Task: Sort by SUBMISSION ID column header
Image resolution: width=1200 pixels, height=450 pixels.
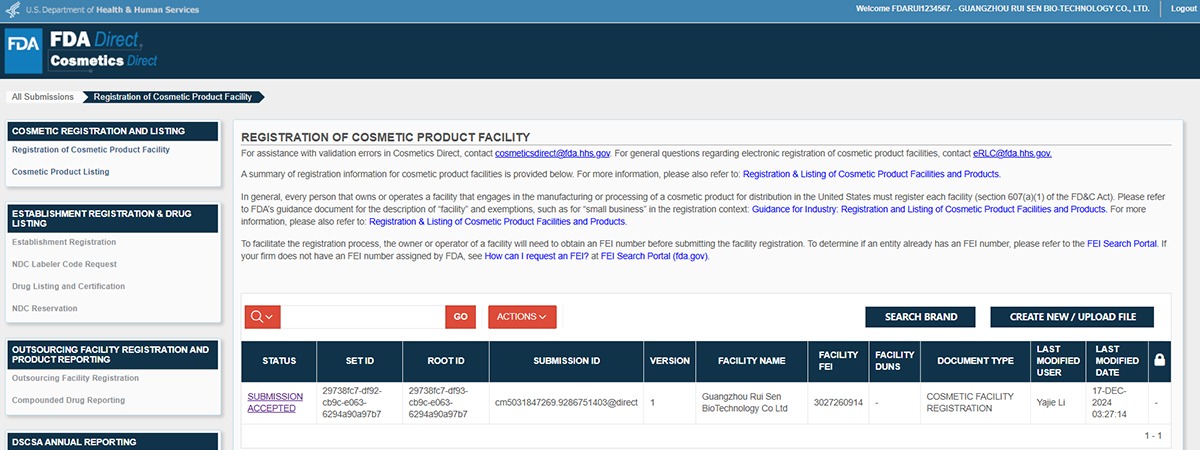Action: pos(566,361)
